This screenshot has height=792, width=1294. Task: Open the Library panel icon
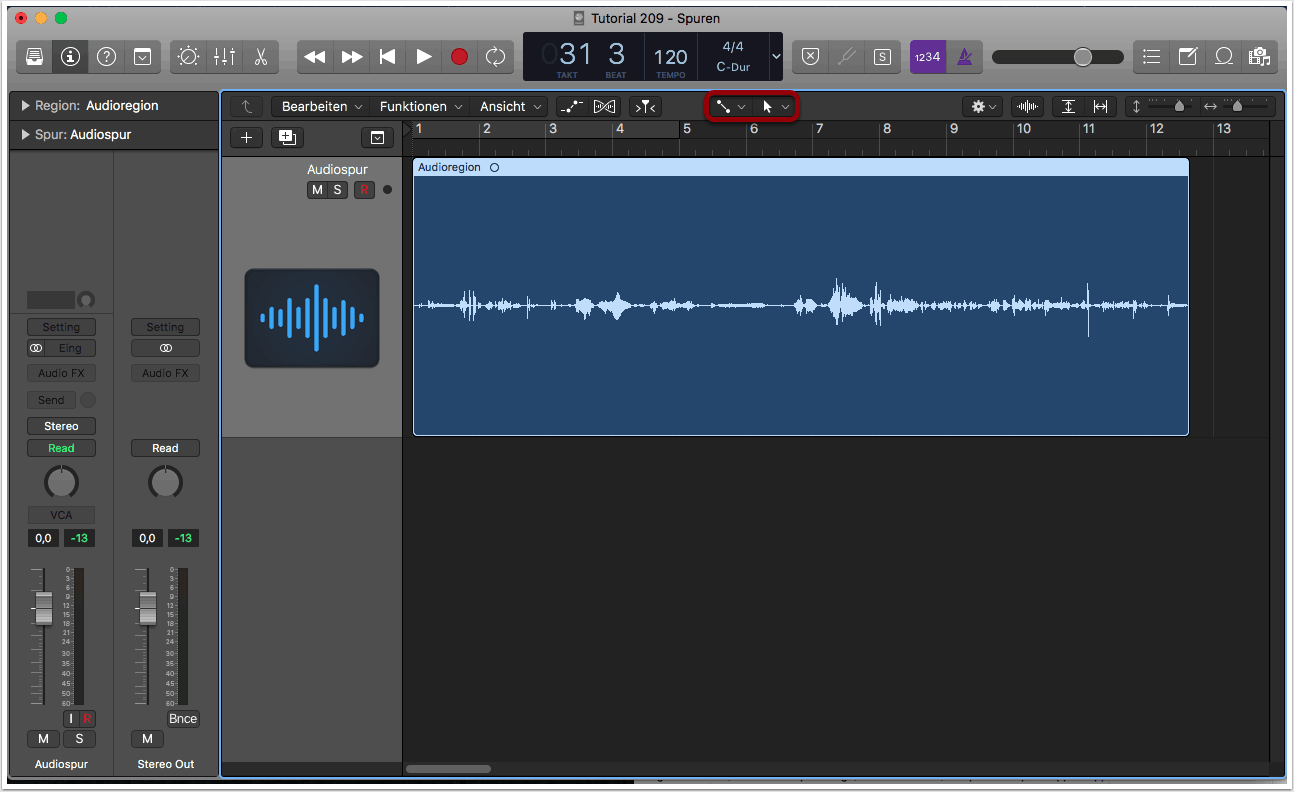click(34, 57)
